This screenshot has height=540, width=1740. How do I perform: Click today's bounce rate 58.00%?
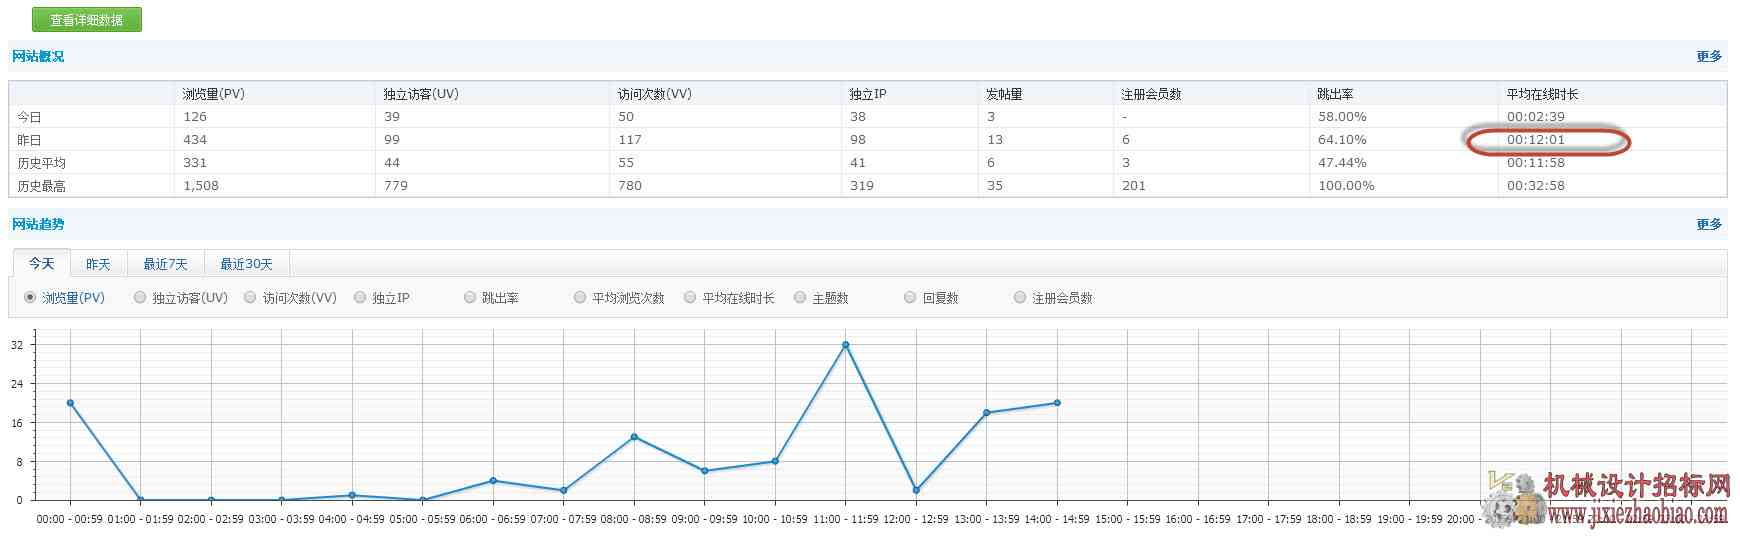(1342, 117)
